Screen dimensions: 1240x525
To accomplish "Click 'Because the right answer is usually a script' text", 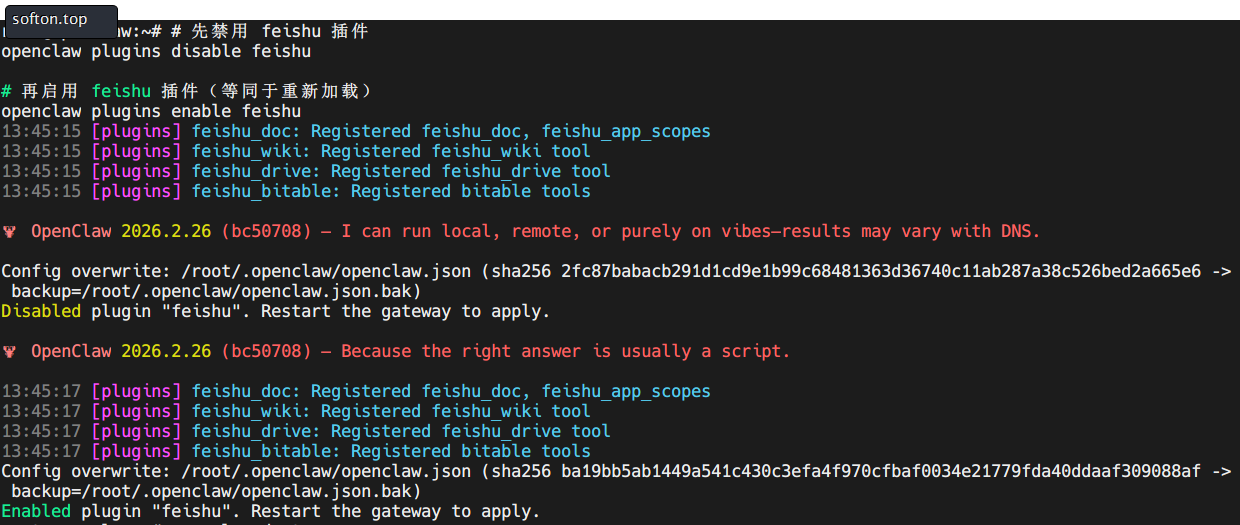I will (x=566, y=351).
